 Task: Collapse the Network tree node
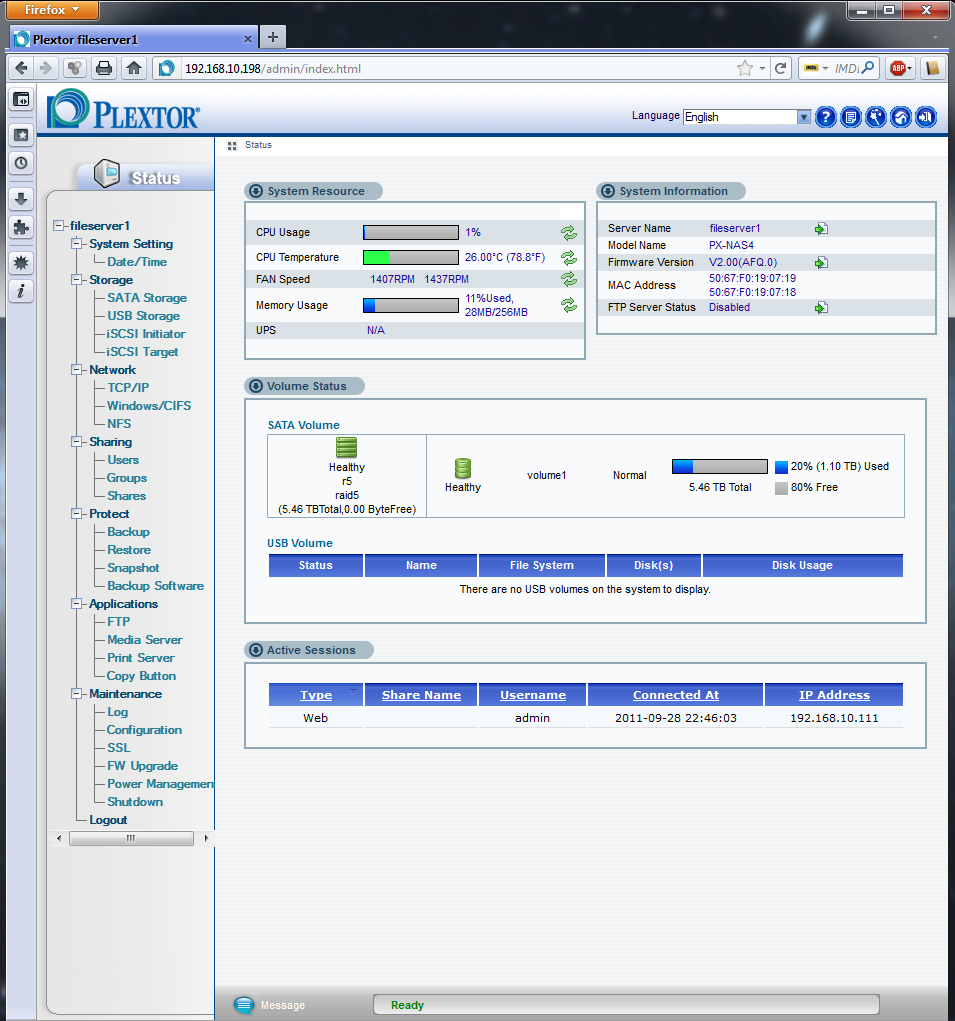coord(77,369)
